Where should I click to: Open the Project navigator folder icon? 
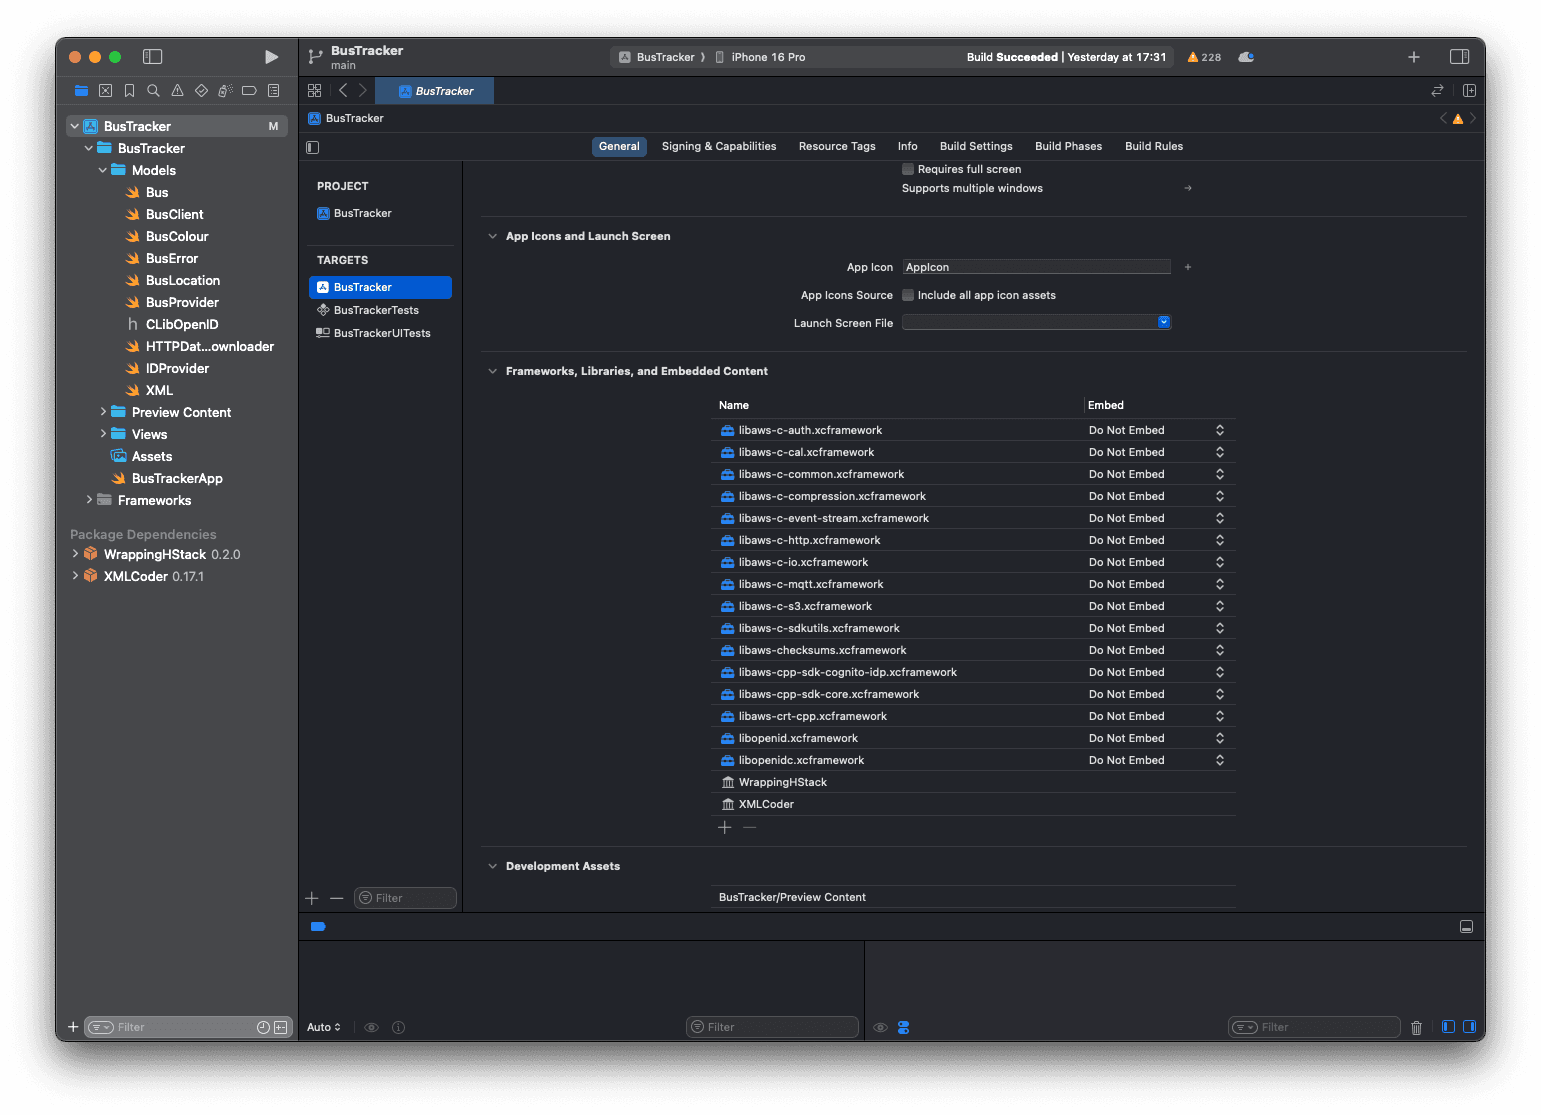tap(81, 91)
